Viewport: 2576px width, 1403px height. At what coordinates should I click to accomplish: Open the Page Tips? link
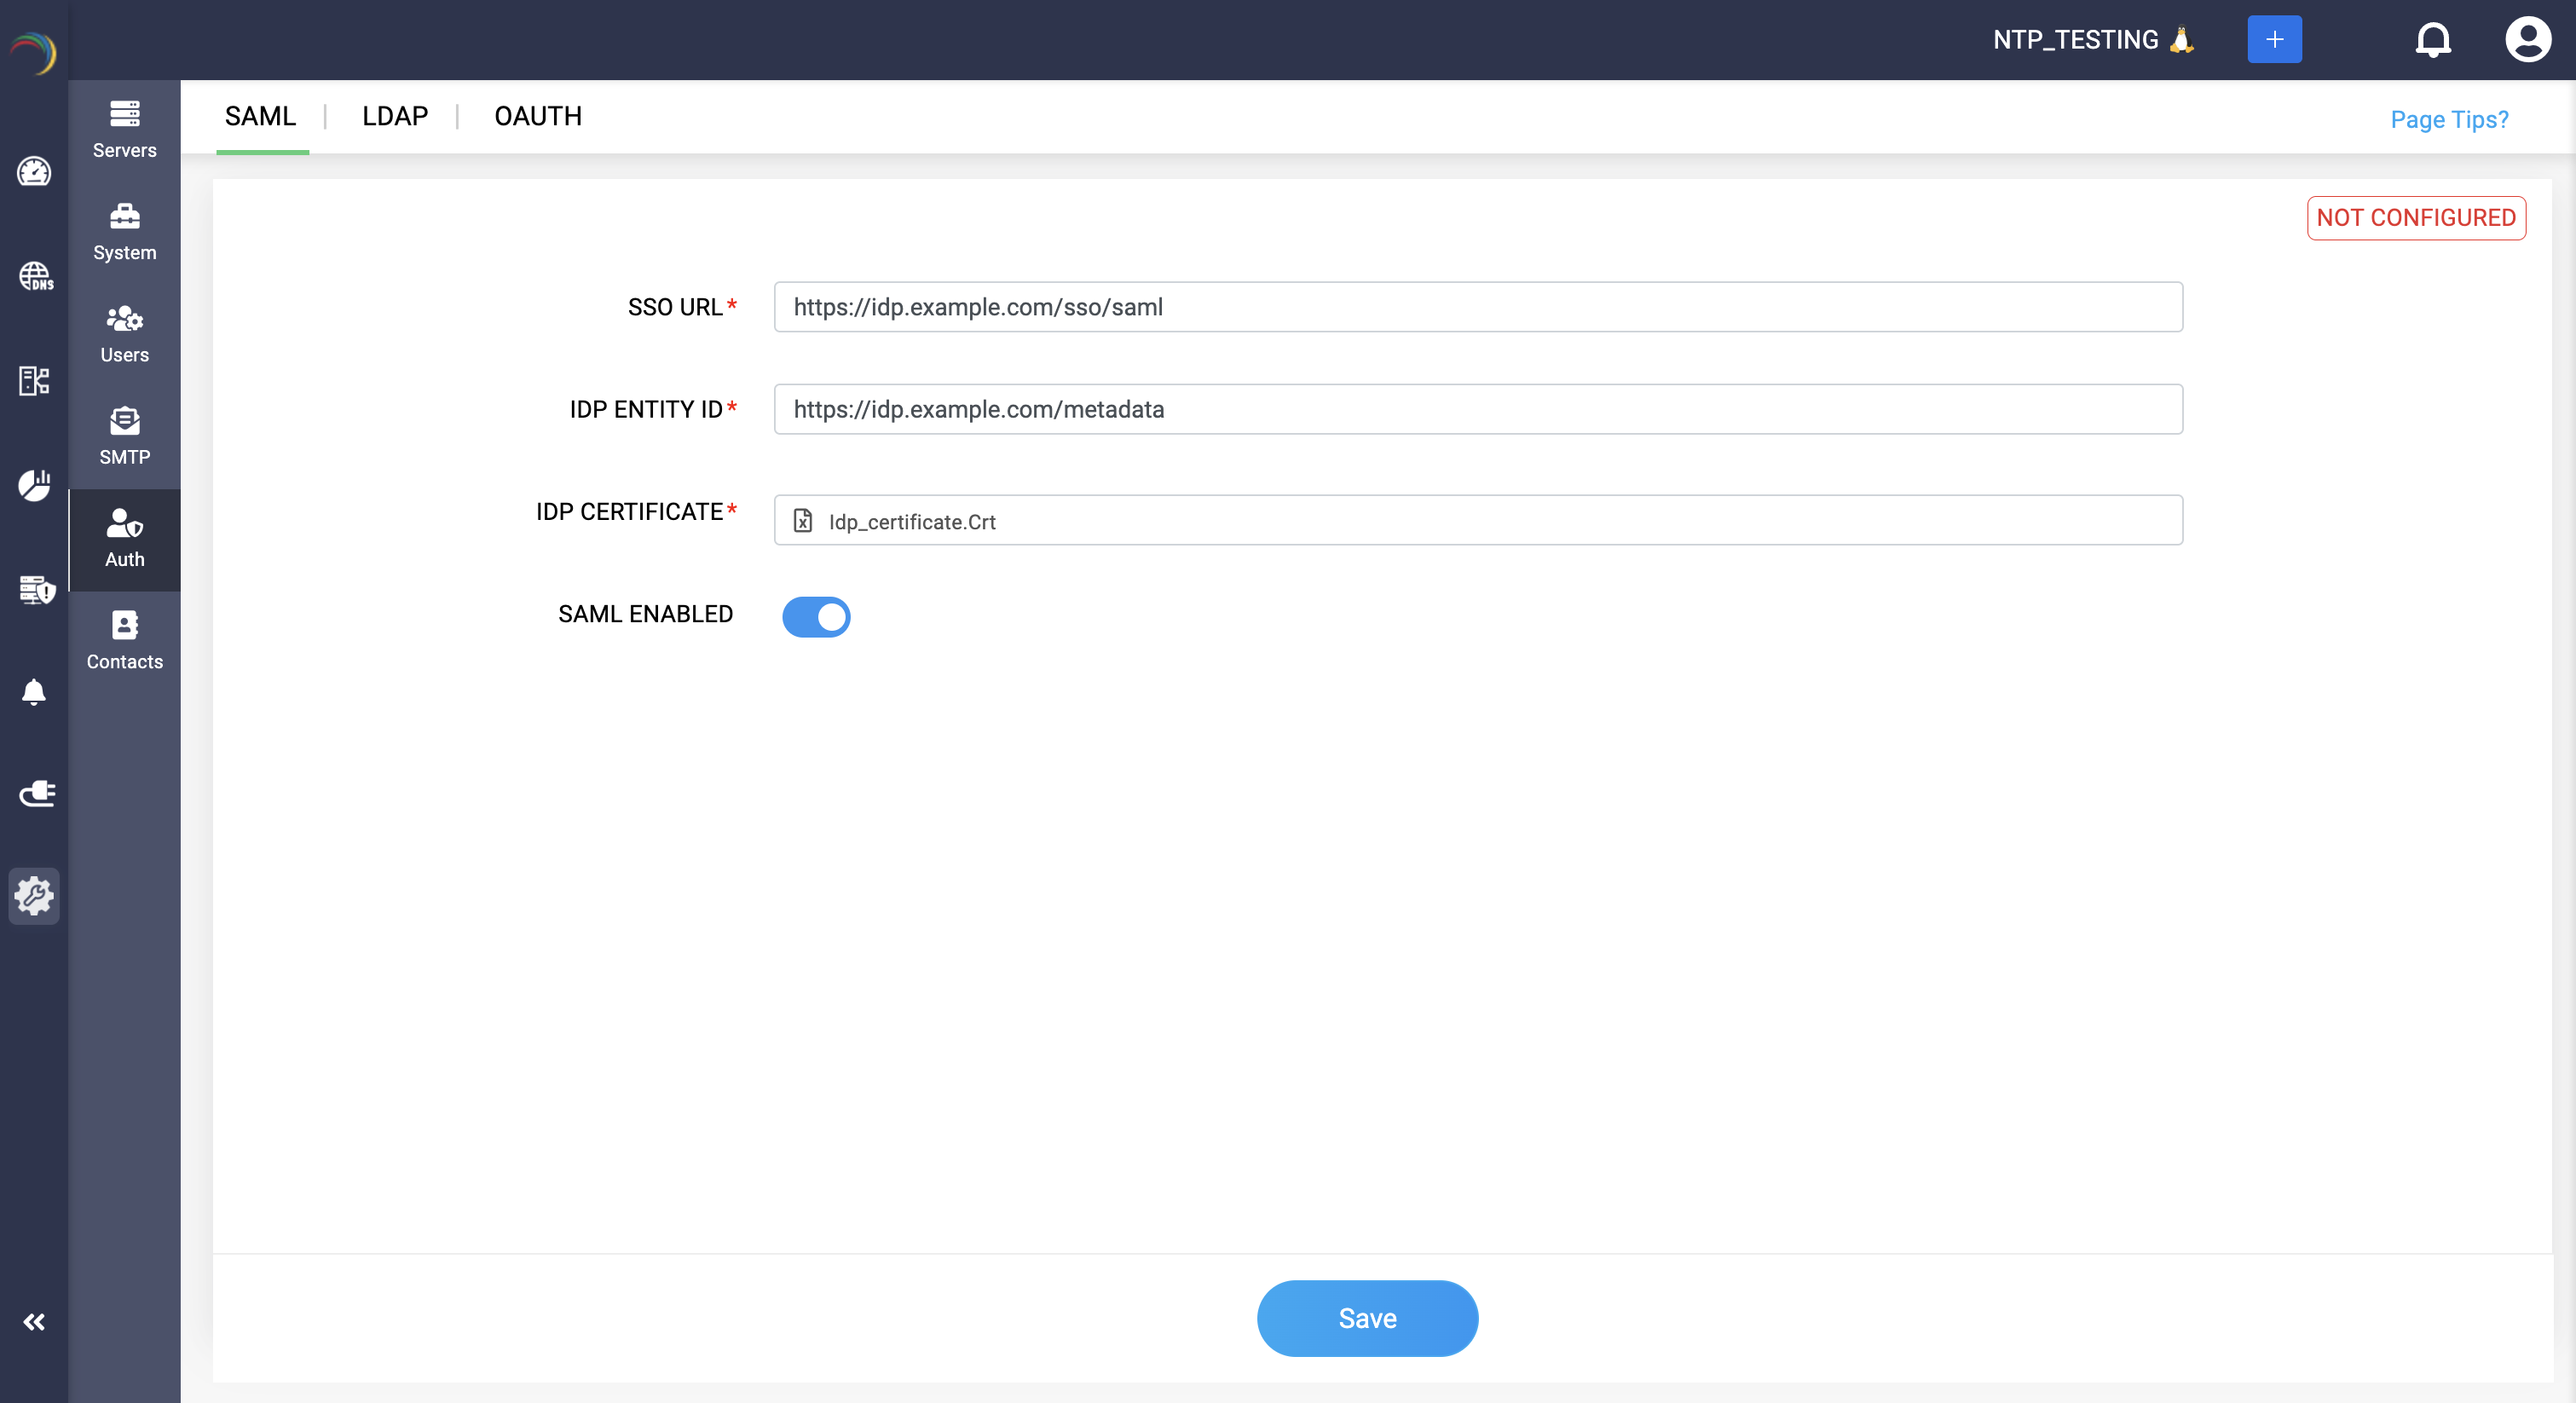pyautogui.click(x=2448, y=120)
